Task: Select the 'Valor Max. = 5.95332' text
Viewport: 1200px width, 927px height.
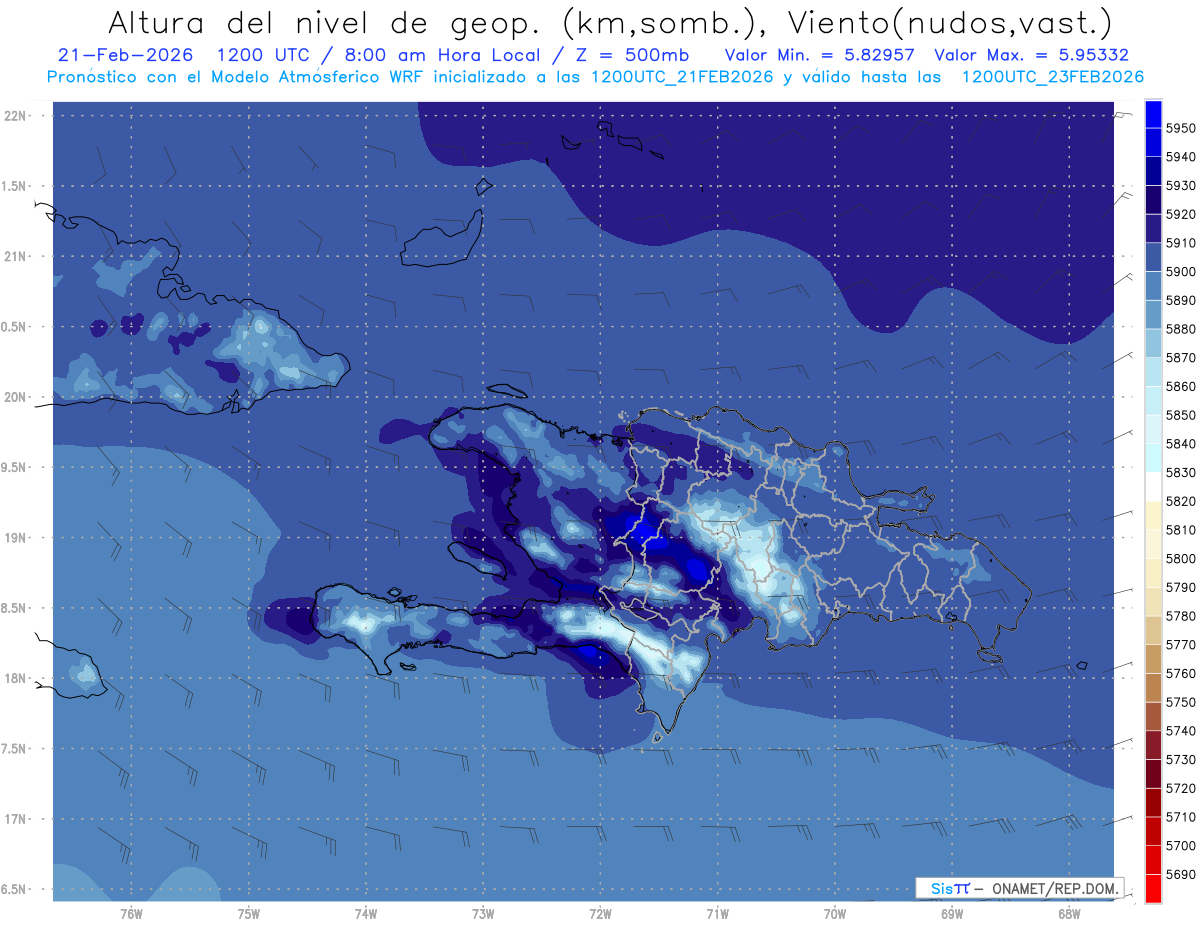Action: pos(1031,55)
